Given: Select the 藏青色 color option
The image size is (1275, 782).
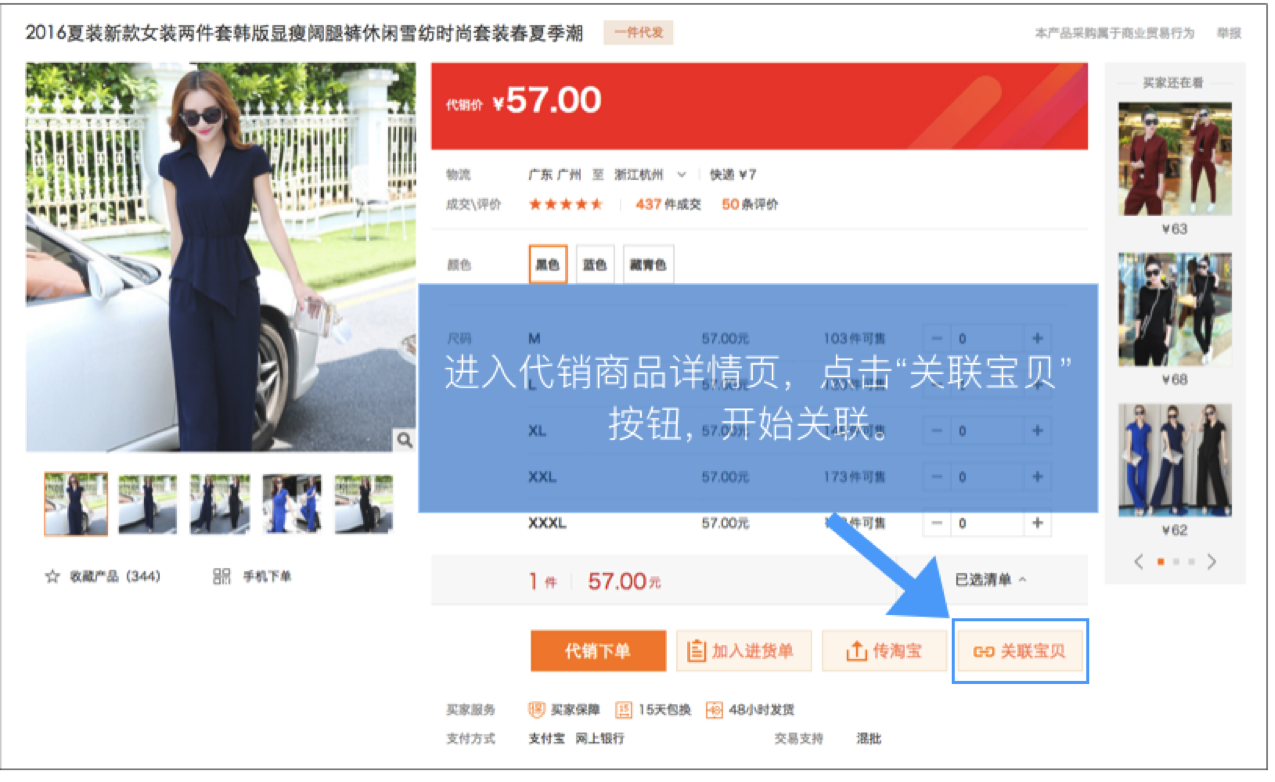Looking at the screenshot, I should pyautogui.click(x=648, y=264).
